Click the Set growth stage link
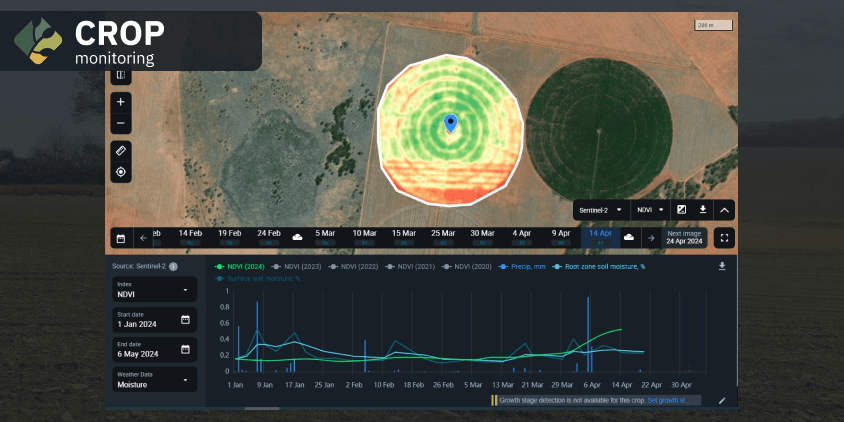Screen dimensions: 844x422 tap(668, 400)
